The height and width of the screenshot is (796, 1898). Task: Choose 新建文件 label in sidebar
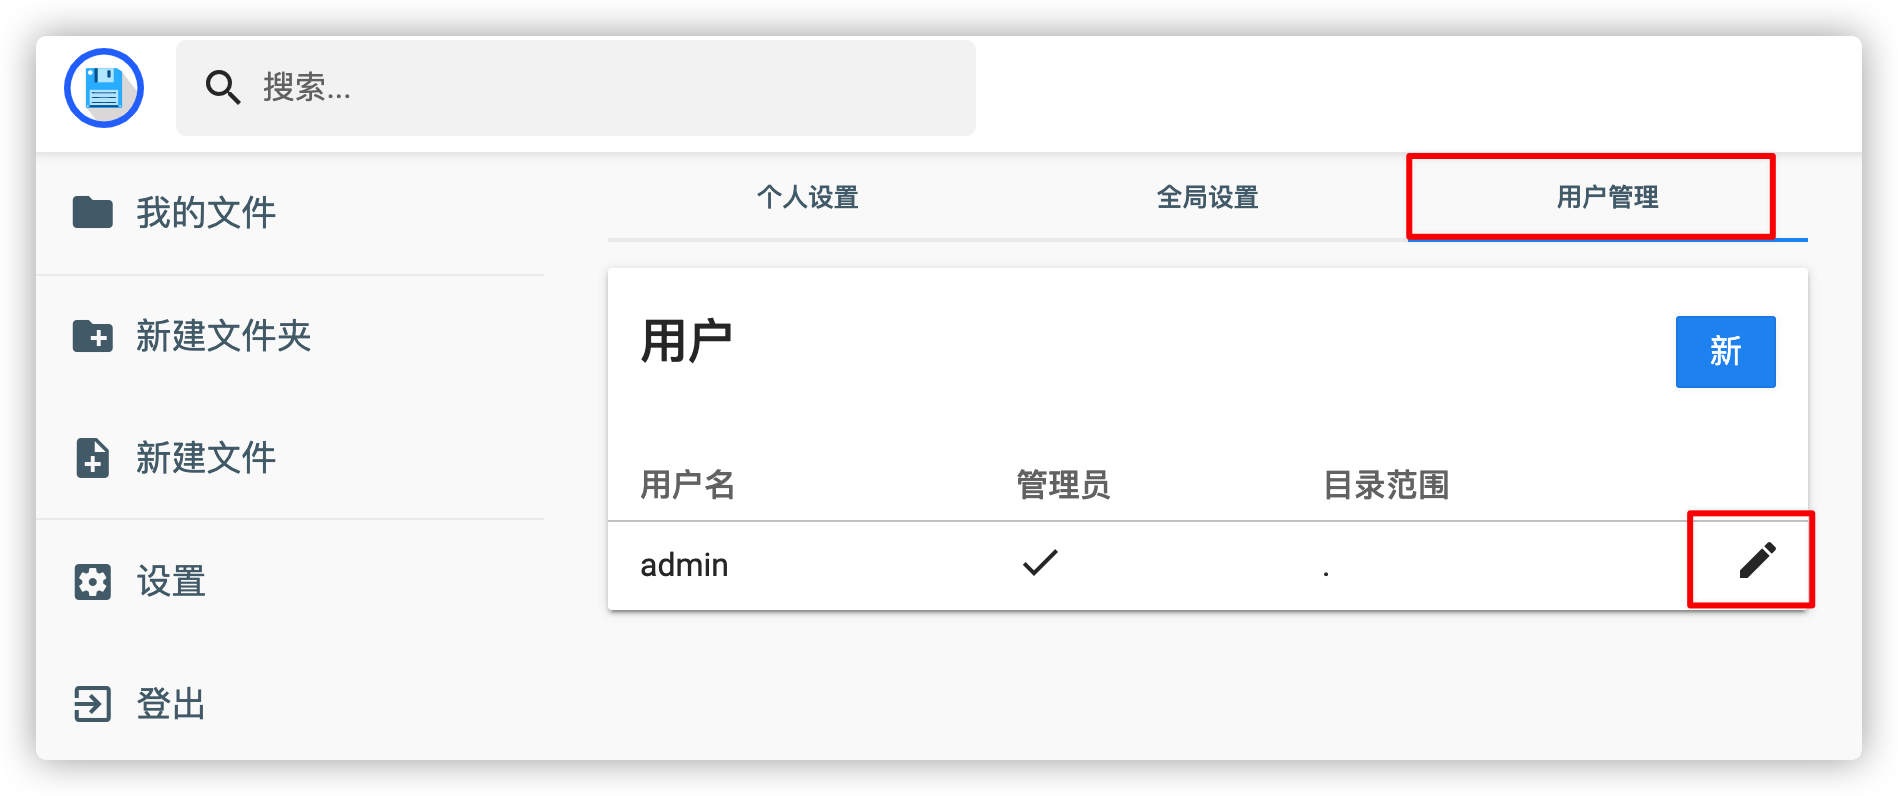206,458
